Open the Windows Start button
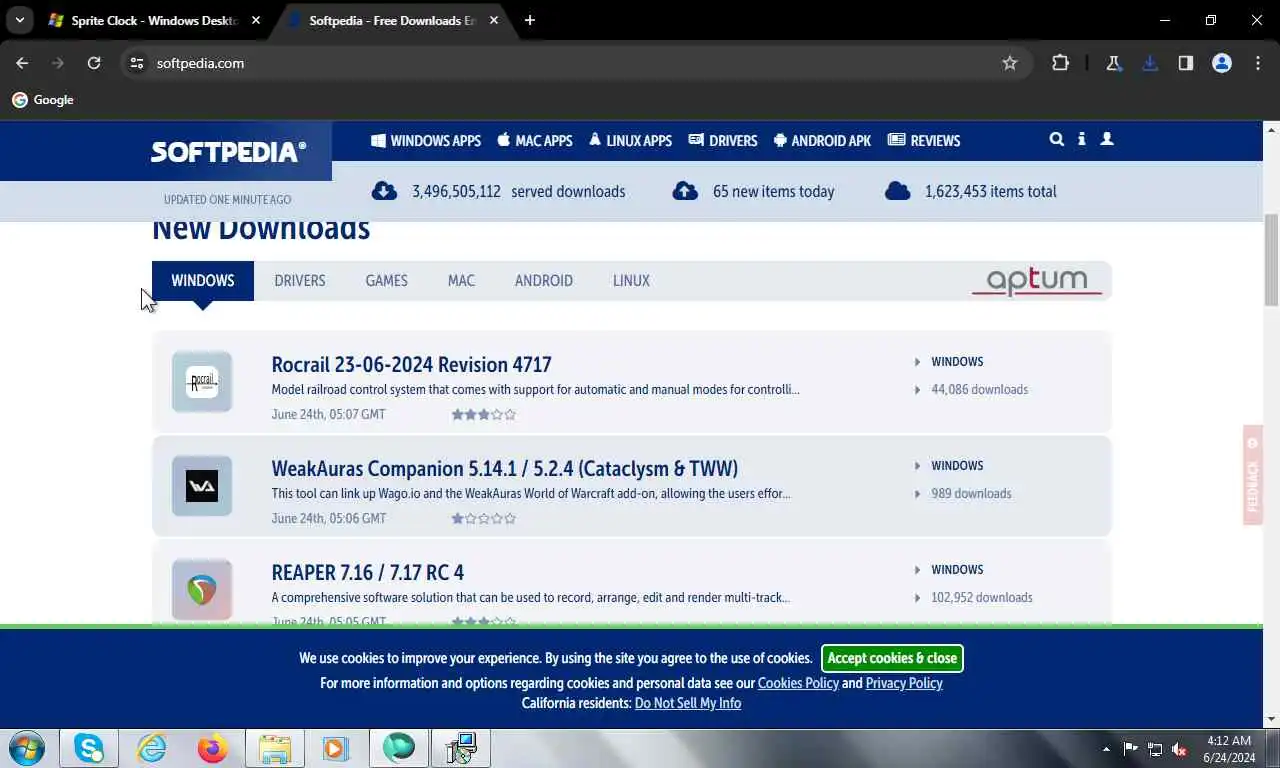 [x=26, y=748]
